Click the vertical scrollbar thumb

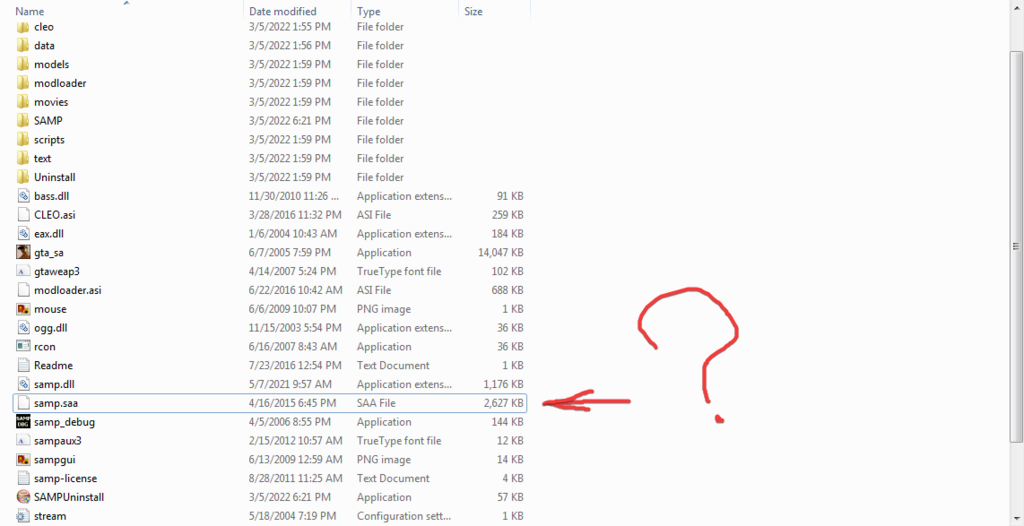point(1016,245)
